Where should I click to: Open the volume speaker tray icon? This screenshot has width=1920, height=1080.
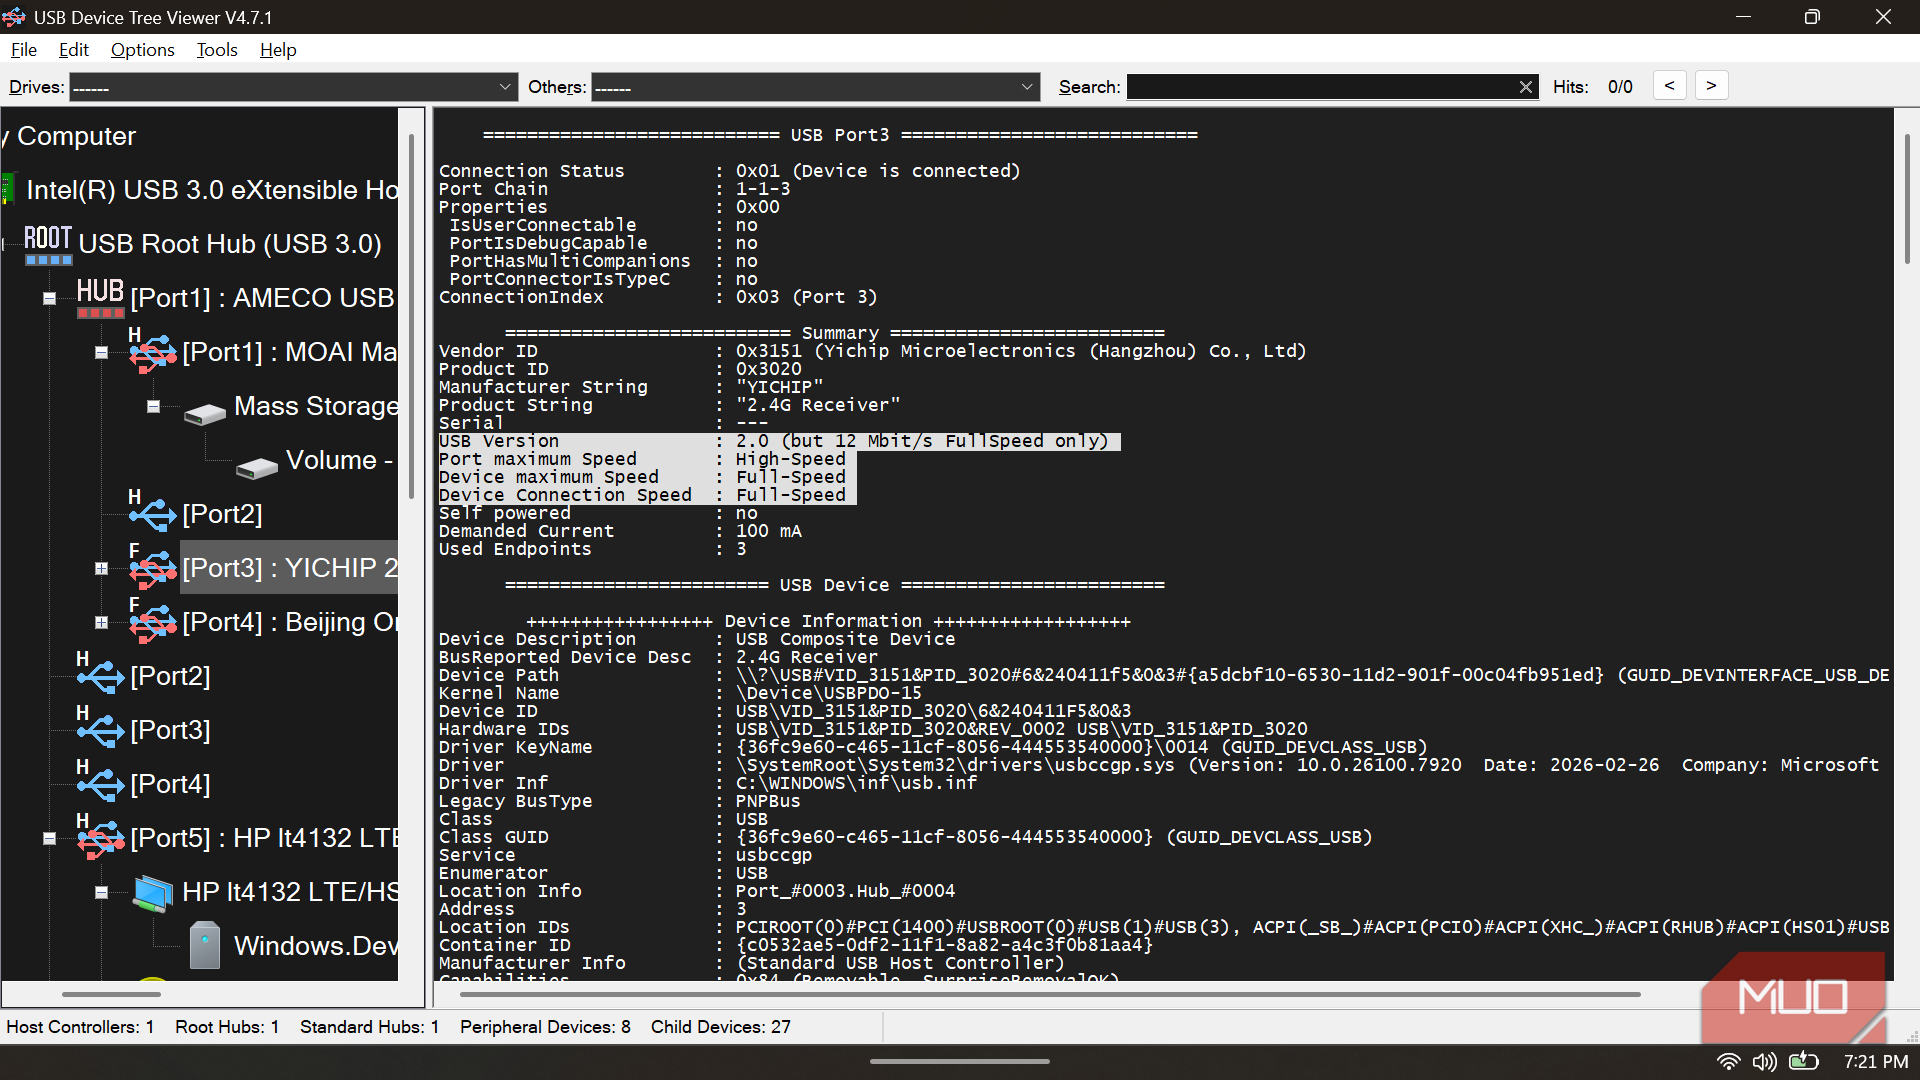pos(1765,1061)
